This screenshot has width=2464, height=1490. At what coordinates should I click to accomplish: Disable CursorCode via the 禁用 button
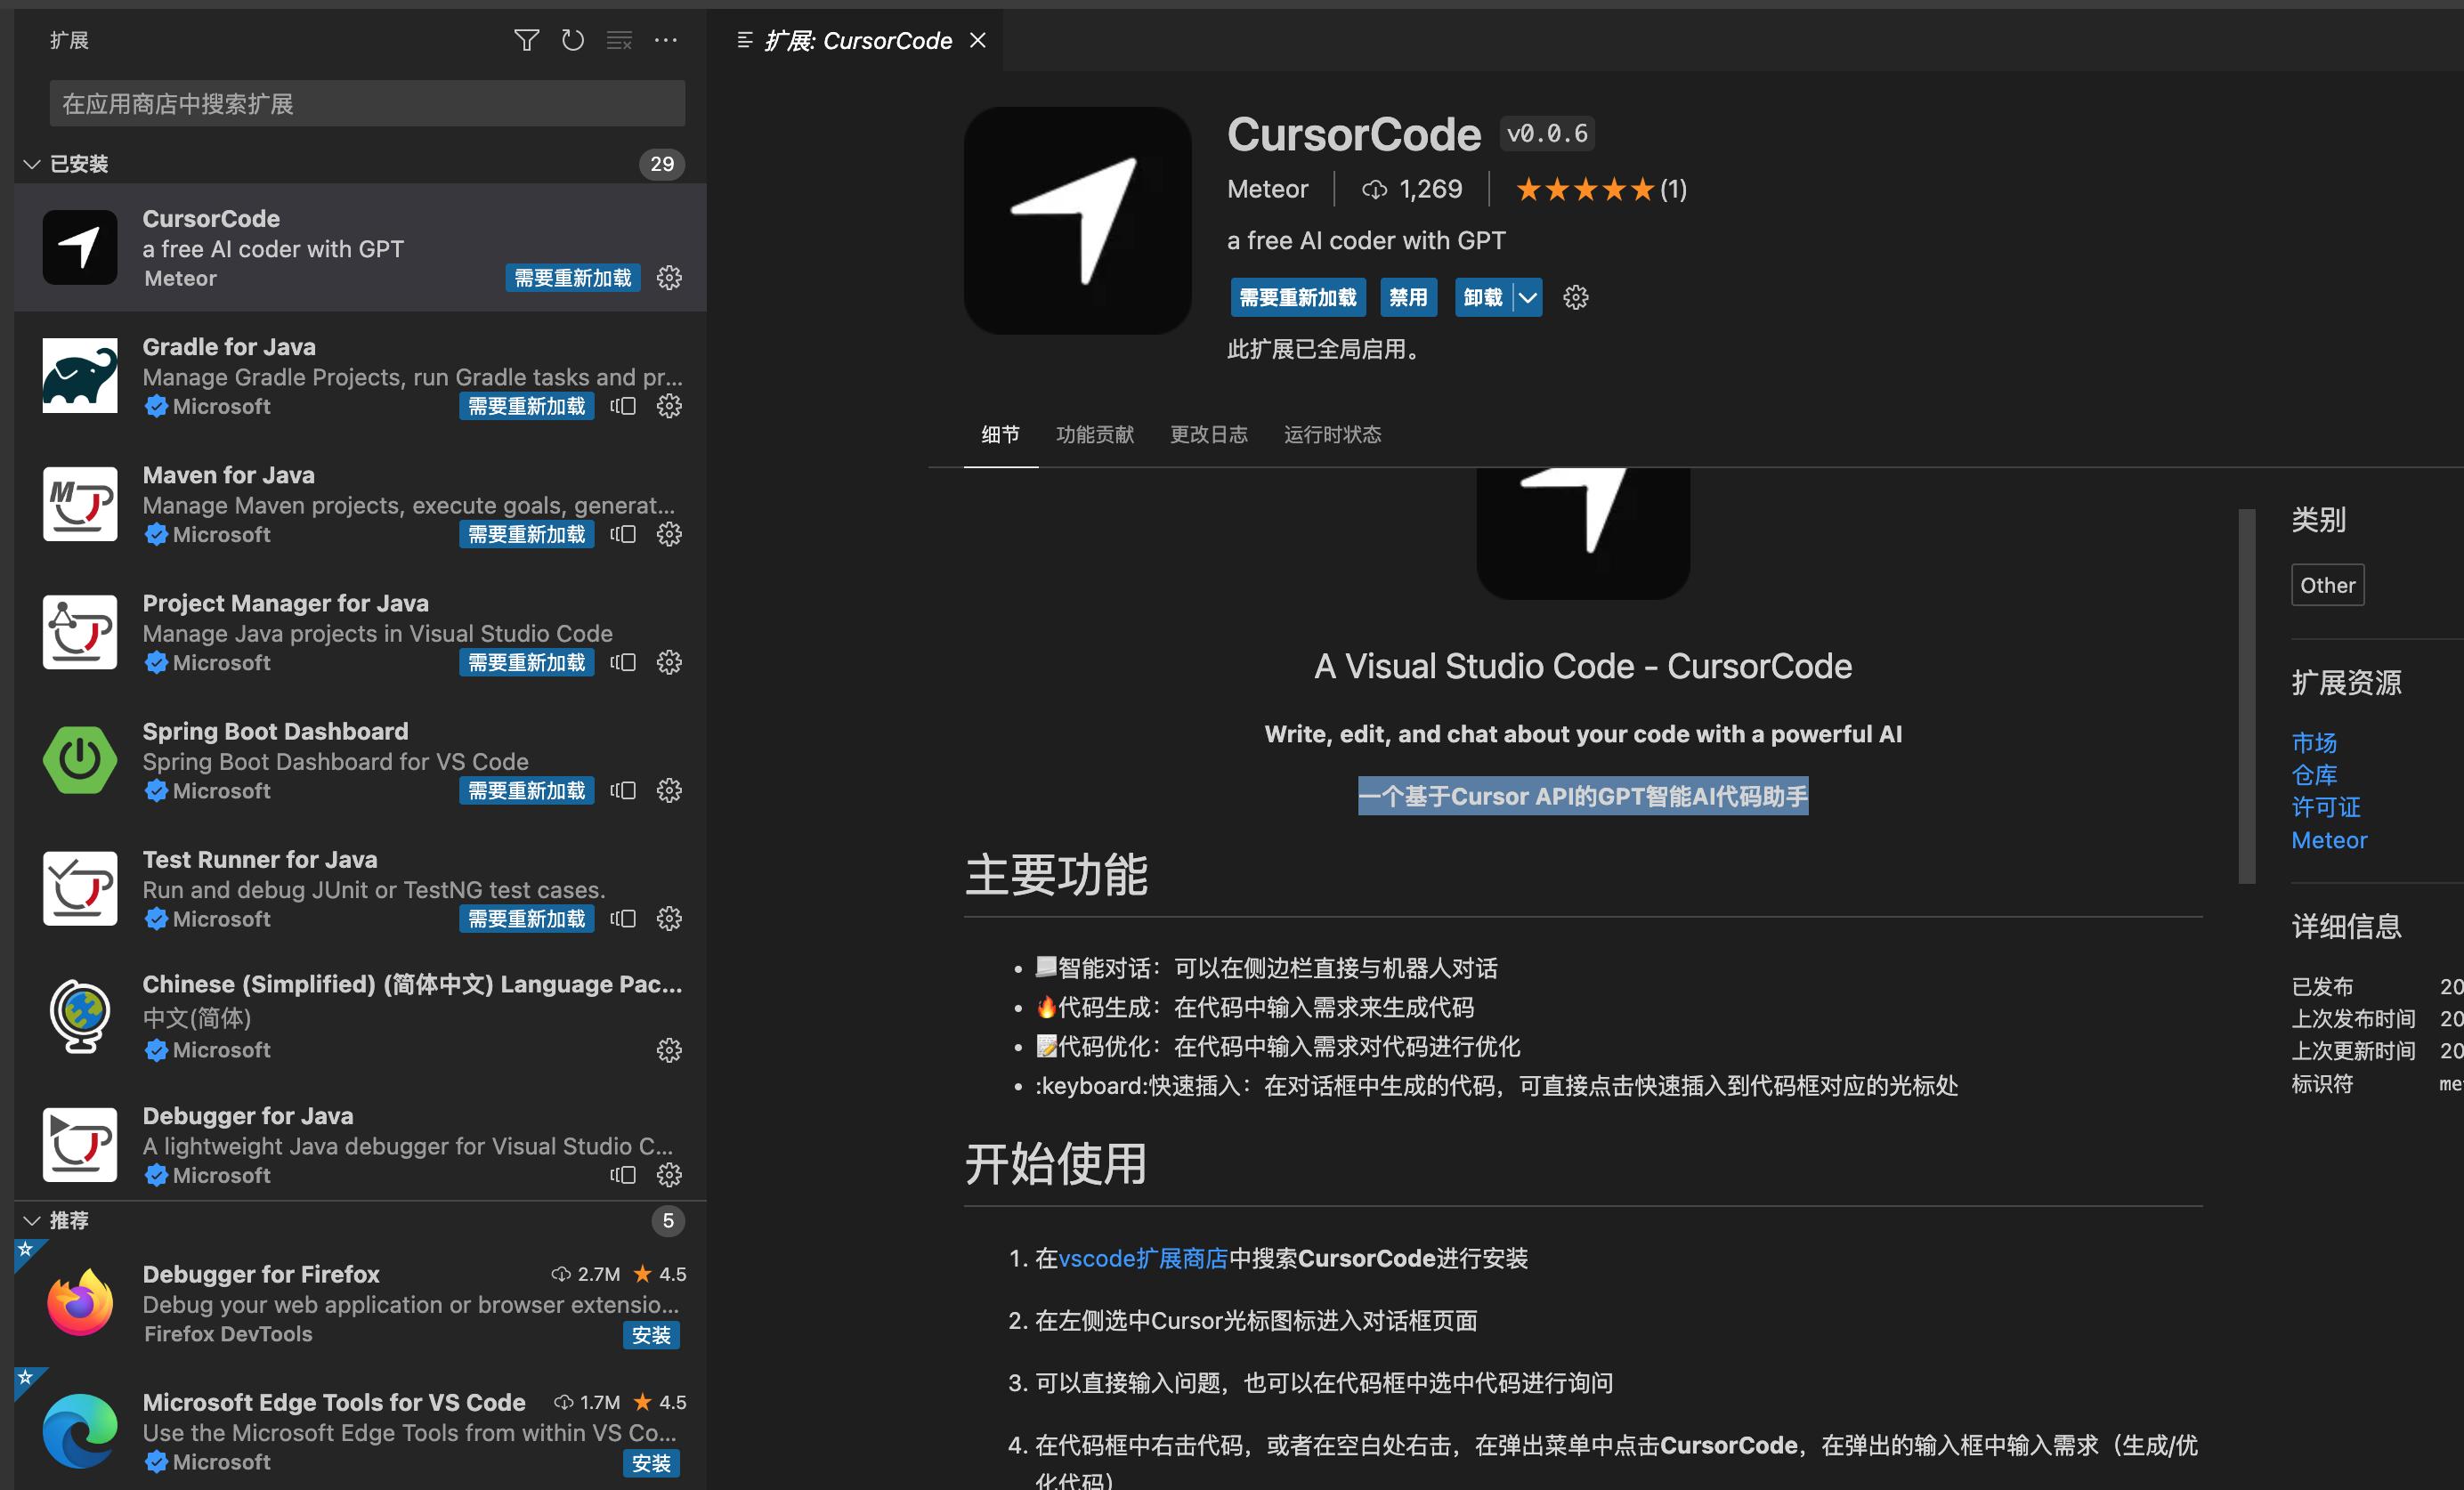pos(1408,297)
